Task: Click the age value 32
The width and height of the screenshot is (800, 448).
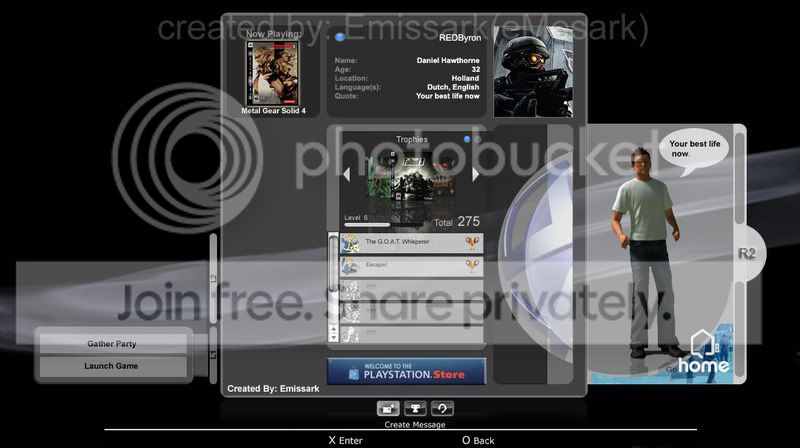Action: tap(476, 69)
